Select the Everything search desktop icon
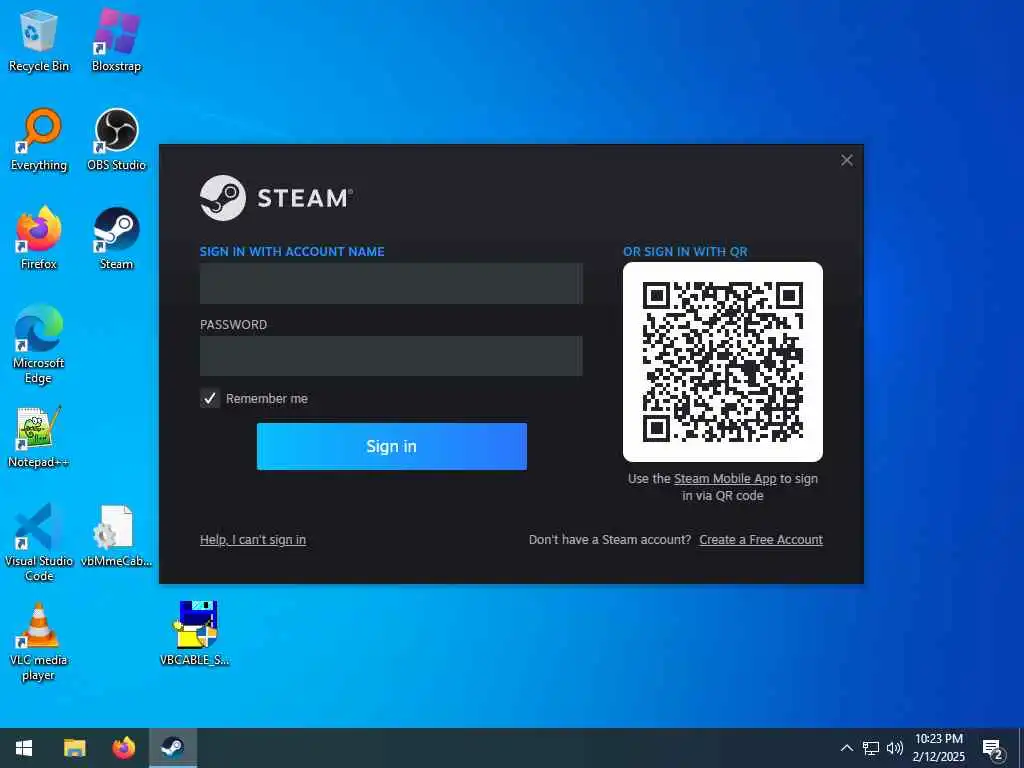 point(39,139)
